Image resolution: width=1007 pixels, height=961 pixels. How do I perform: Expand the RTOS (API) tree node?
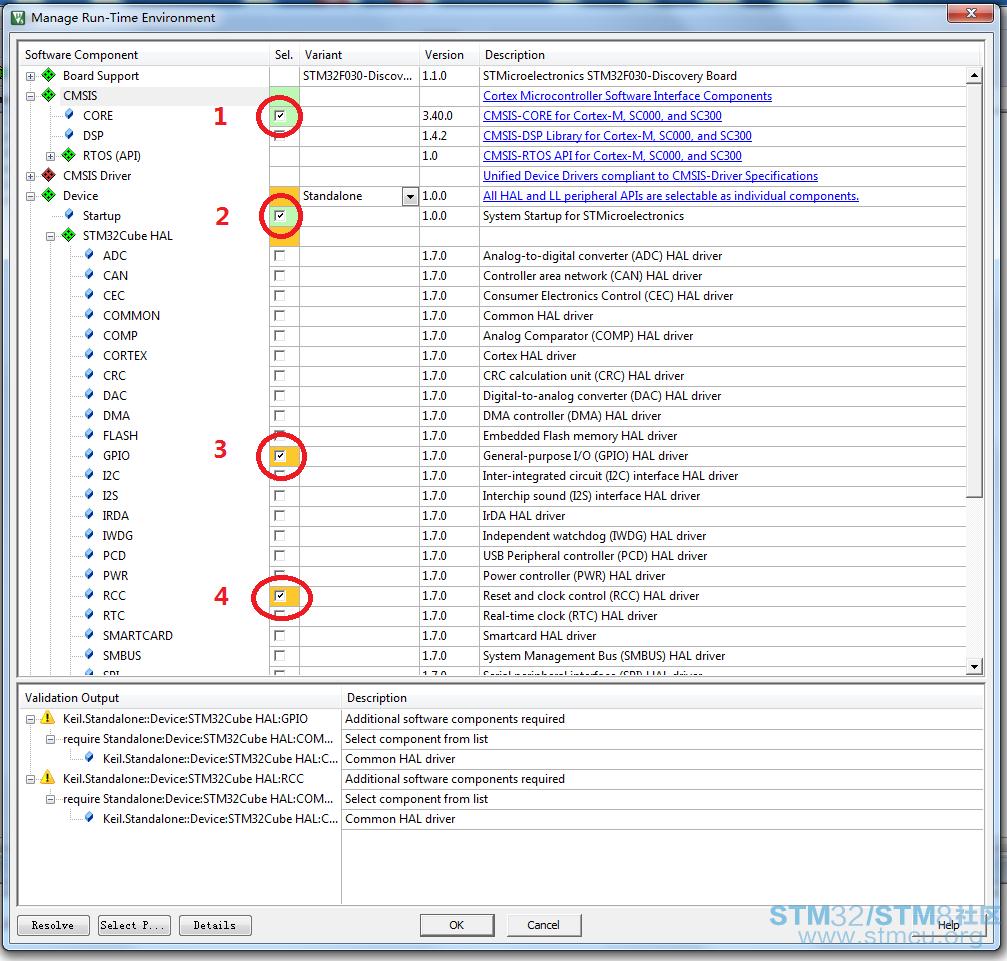(50, 156)
